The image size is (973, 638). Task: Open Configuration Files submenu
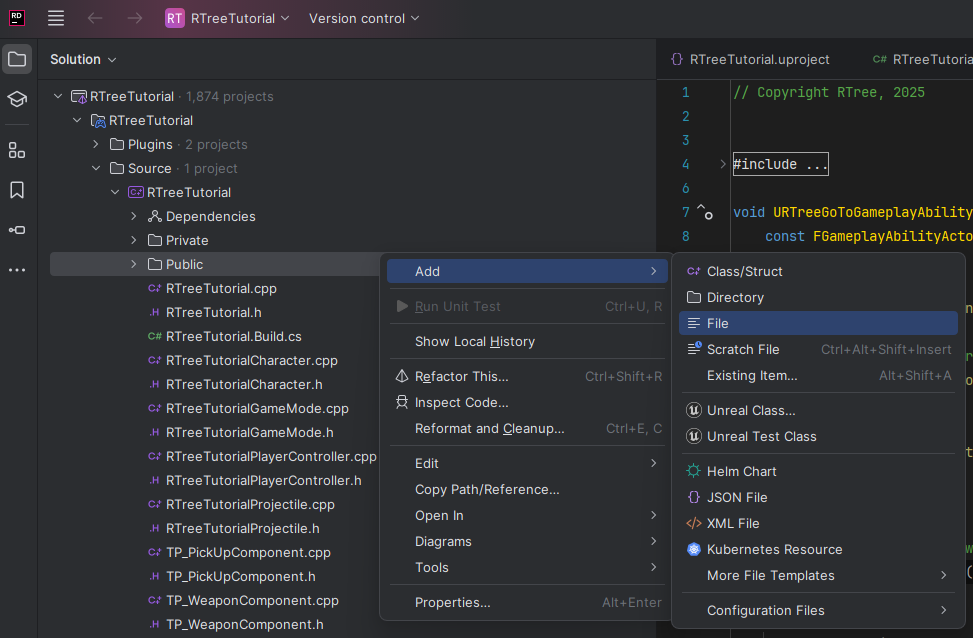click(x=818, y=610)
